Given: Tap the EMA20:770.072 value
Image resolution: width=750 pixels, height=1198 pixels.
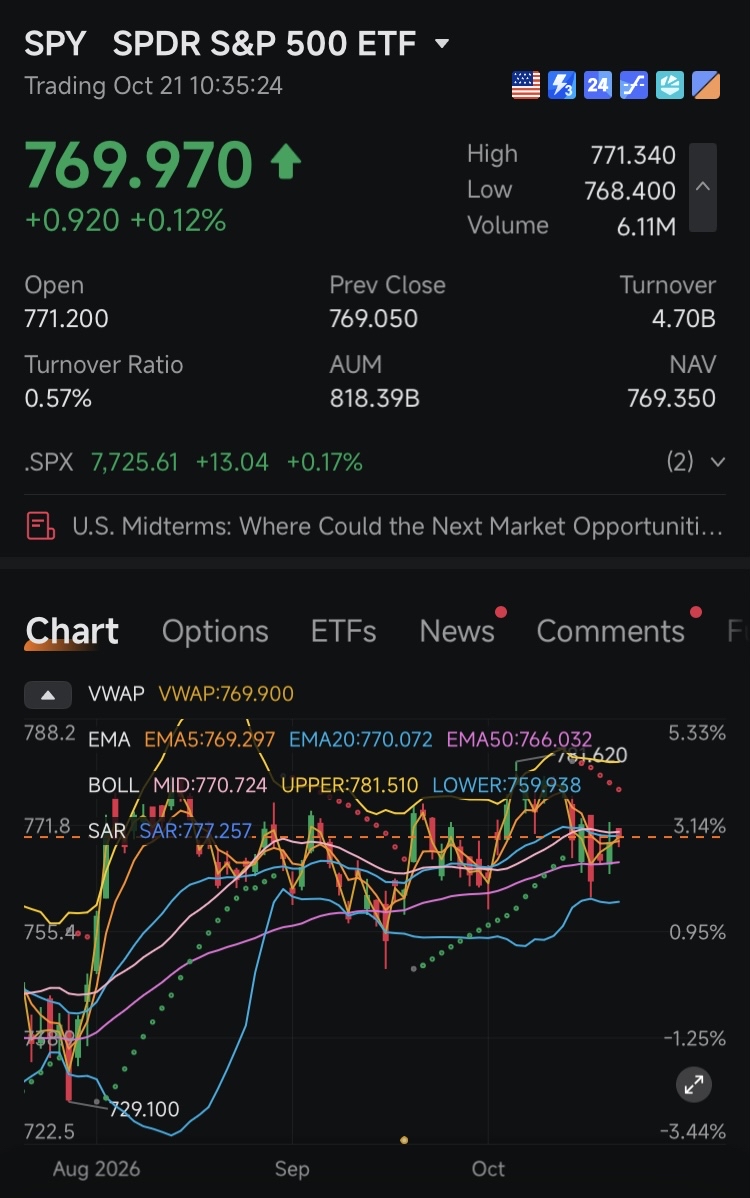Looking at the screenshot, I should (x=360, y=740).
